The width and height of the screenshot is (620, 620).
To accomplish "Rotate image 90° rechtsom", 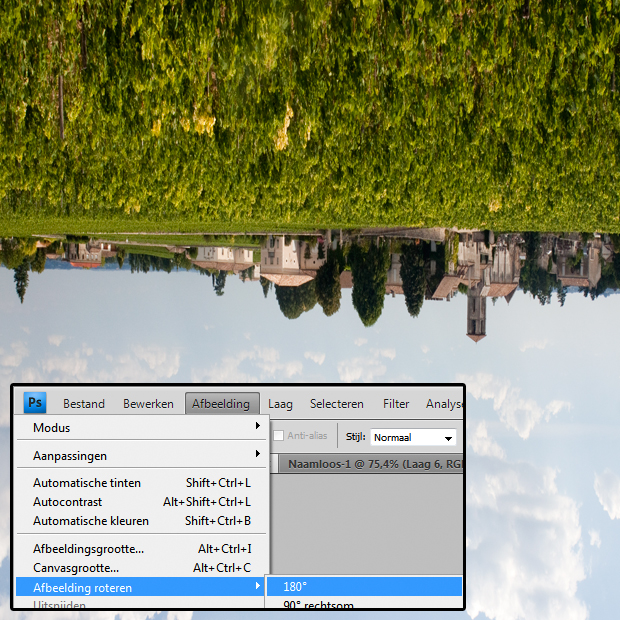I will tap(364, 603).
